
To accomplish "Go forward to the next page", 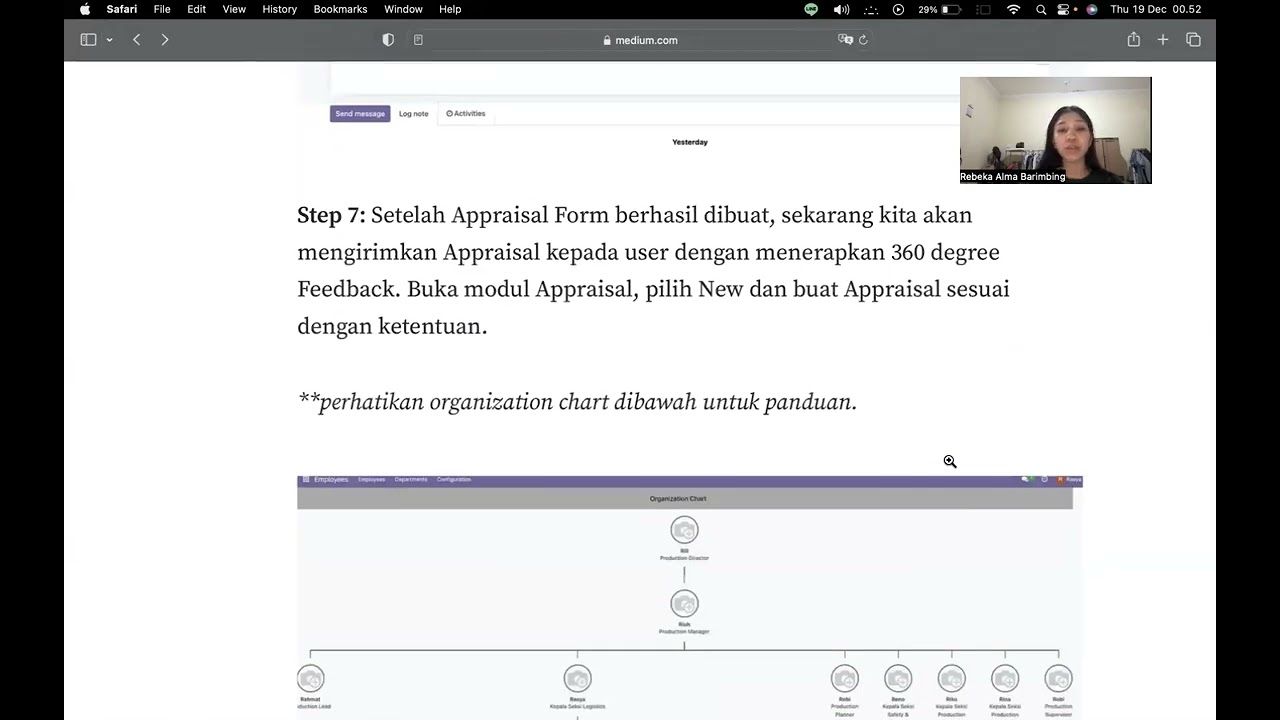I will [x=165, y=40].
